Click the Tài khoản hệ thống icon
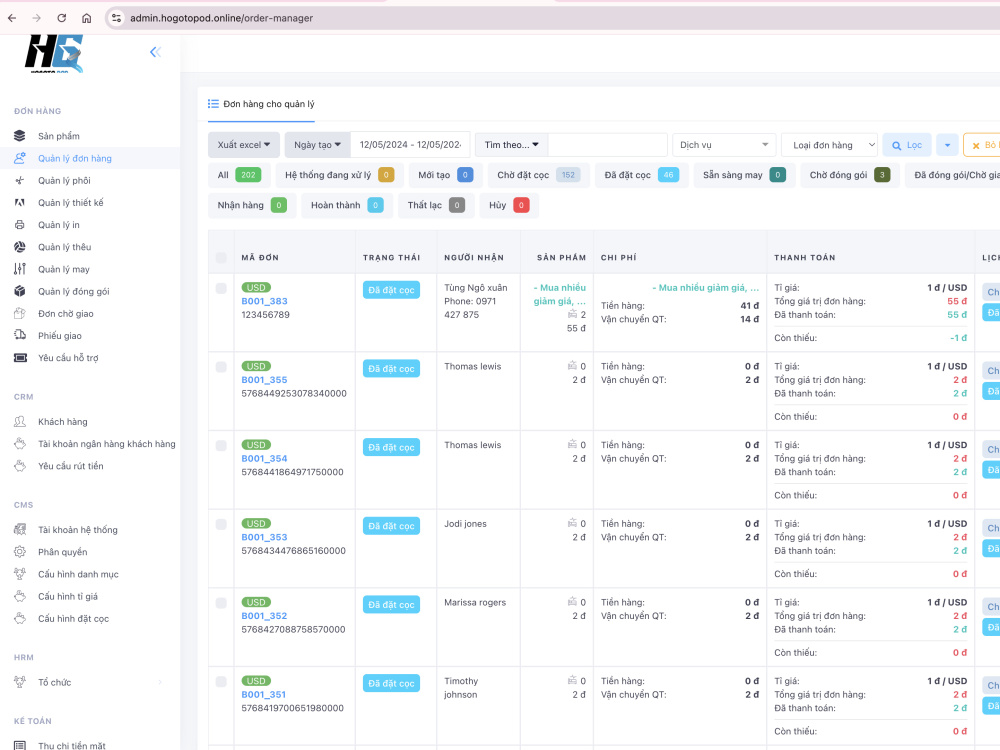This screenshot has height=750, width=1000. click(20, 530)
